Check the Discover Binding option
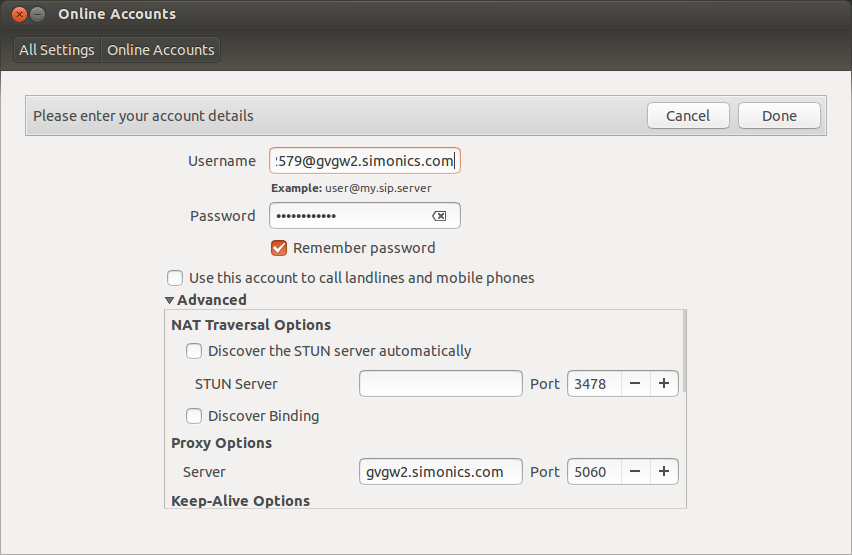Image resolution: width=852 pixels, height=555 pixels. click(194, 416)
